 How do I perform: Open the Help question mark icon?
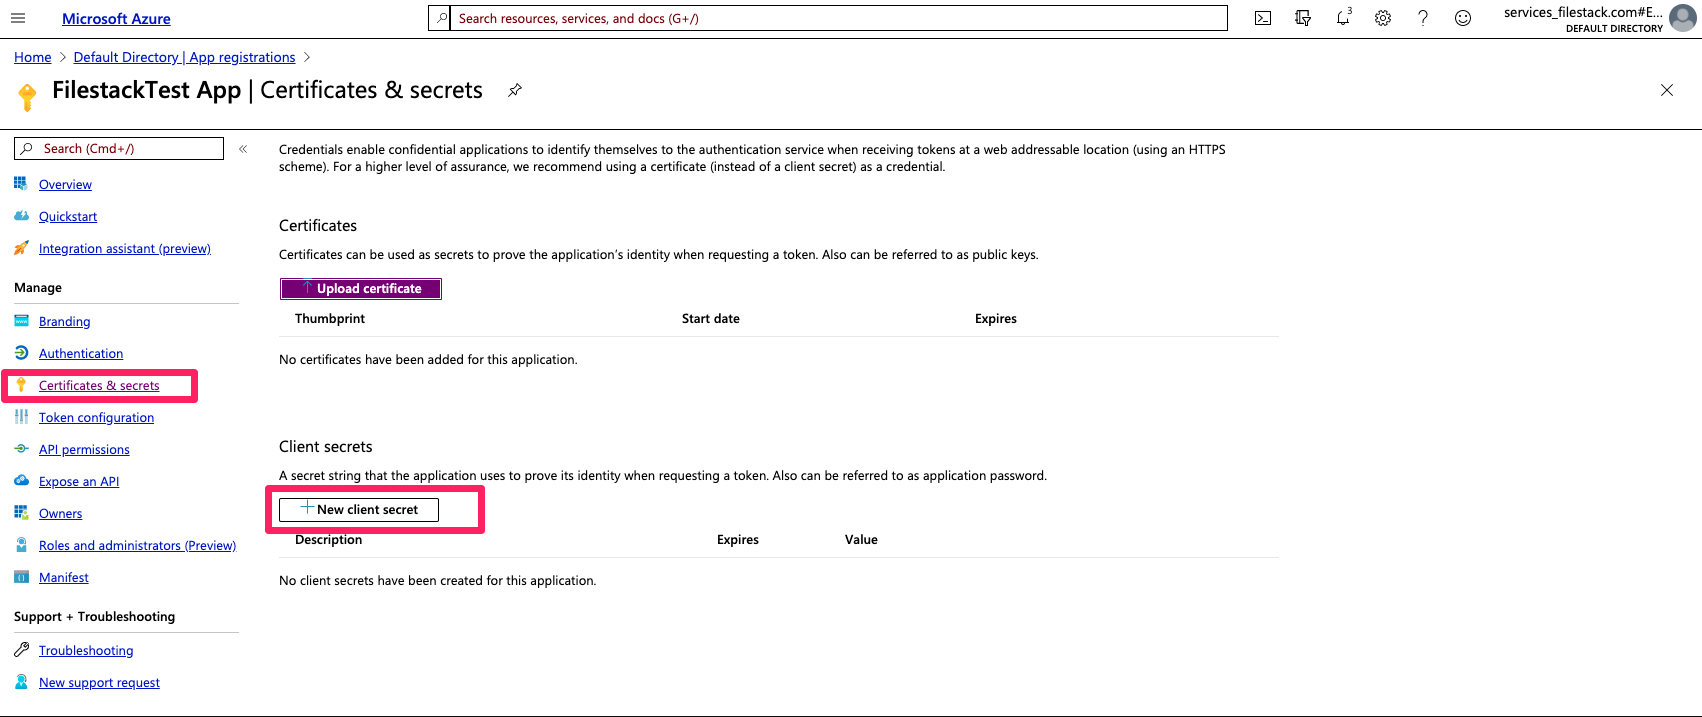tap(1423, 18)
